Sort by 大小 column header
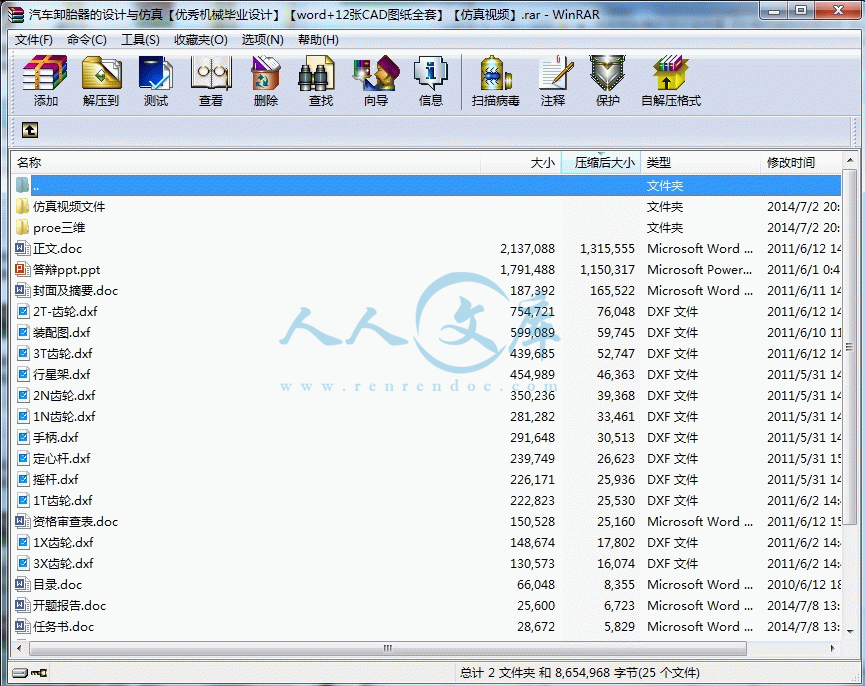Screen dimensions: 865x686 tap(521, 163)
